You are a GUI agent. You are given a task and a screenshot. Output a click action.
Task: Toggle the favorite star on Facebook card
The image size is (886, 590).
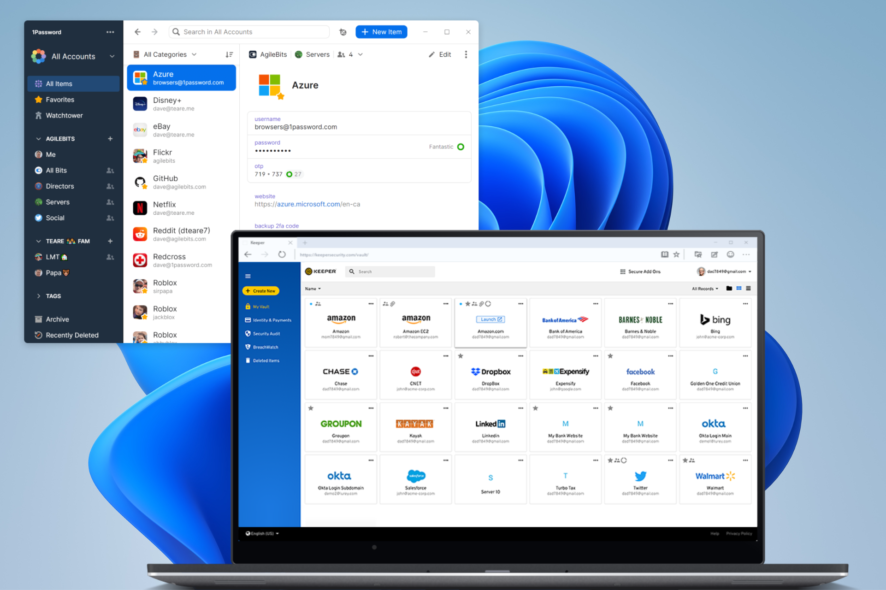click(610, 356)
